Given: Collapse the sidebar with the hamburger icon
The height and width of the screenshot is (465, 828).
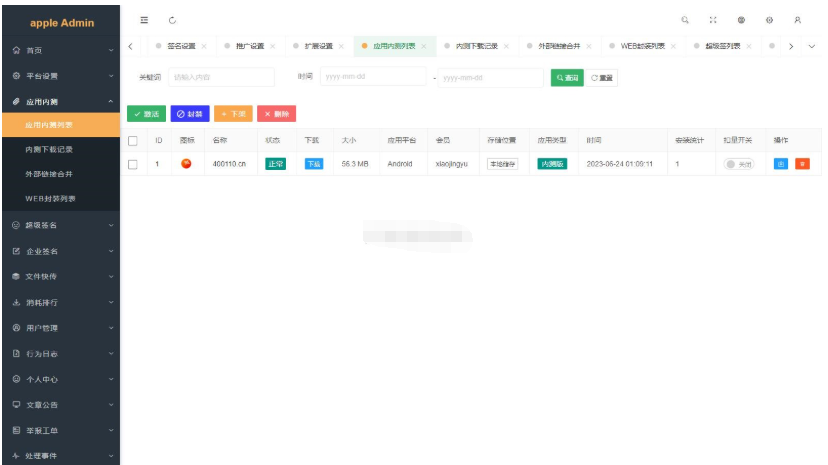Looking at the screenshot, I should coord(144,20).
